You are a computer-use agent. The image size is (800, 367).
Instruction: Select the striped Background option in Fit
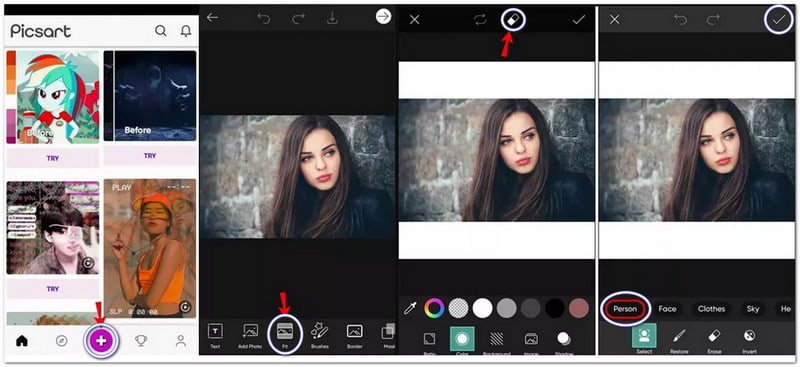pos(496,342)
